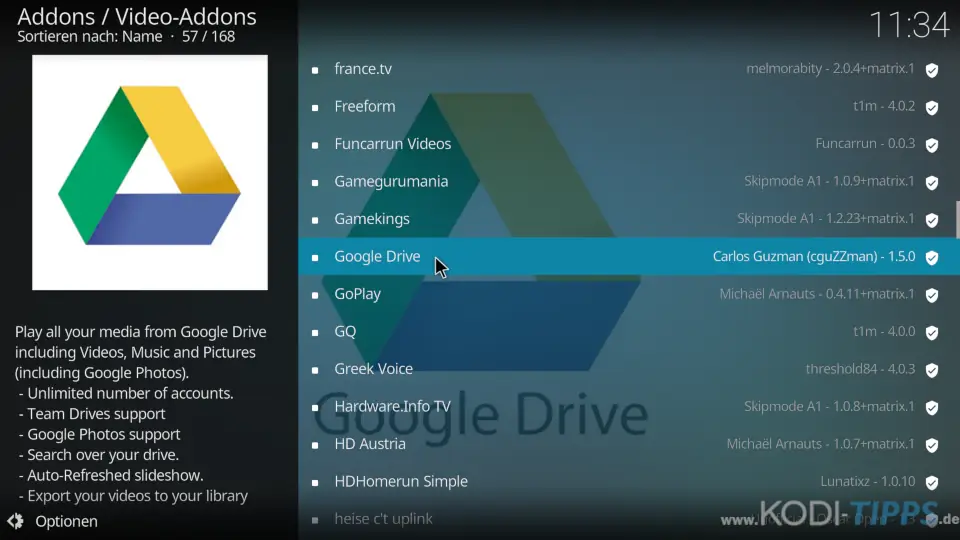
Task: Click the verified shield icon for Hardware.Info TV
Action: (x=932, y=408)
